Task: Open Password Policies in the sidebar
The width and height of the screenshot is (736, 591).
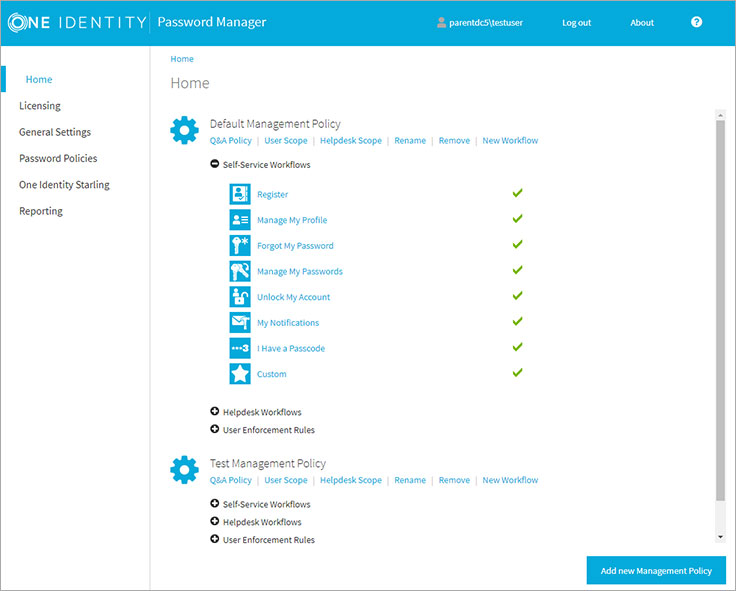Action: point(58,158)
